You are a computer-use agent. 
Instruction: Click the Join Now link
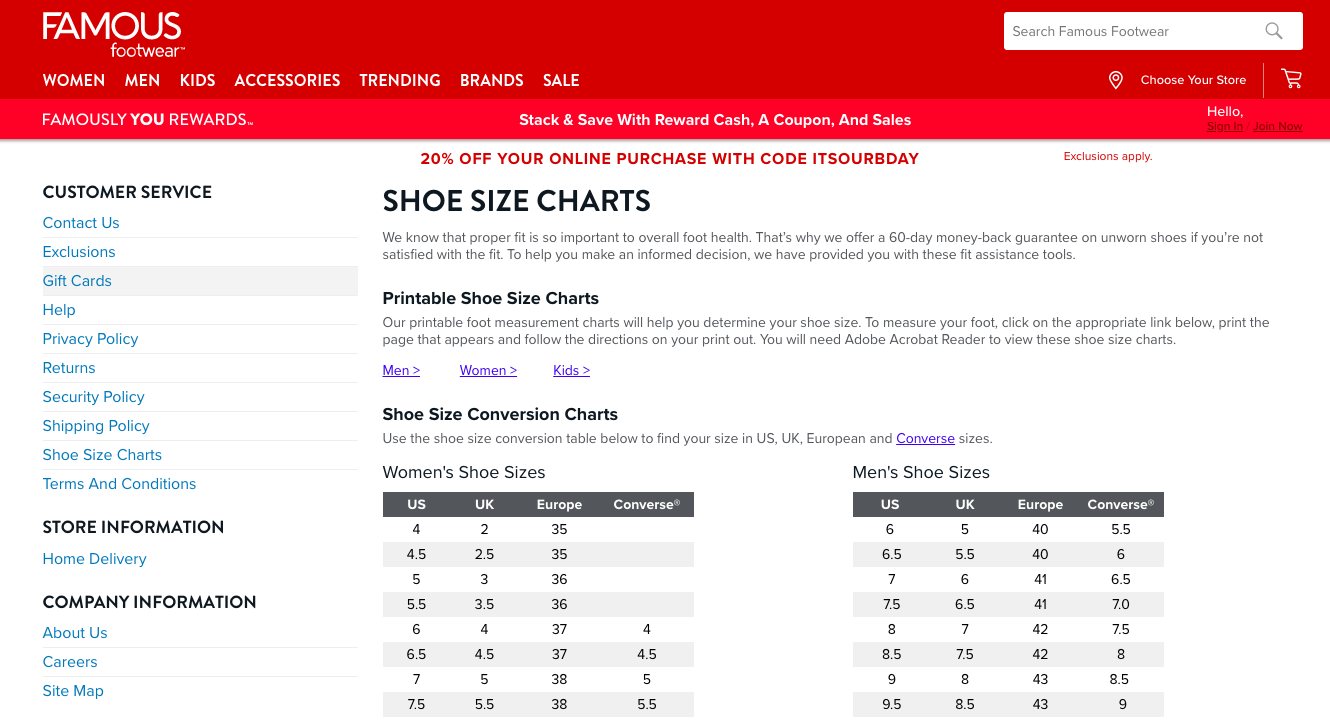coord(1277,126)
